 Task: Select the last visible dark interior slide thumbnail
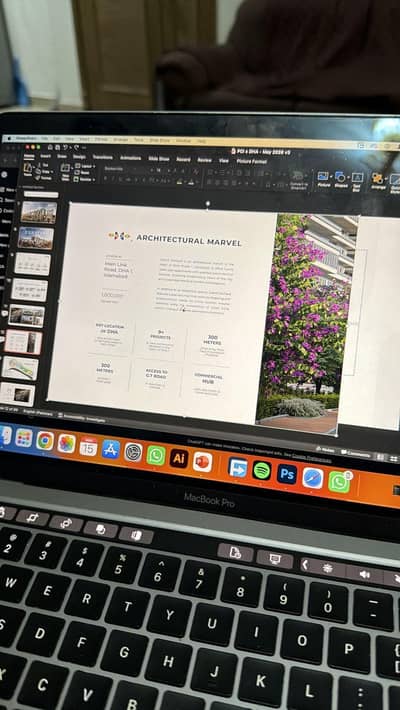[x=17, y=395]
